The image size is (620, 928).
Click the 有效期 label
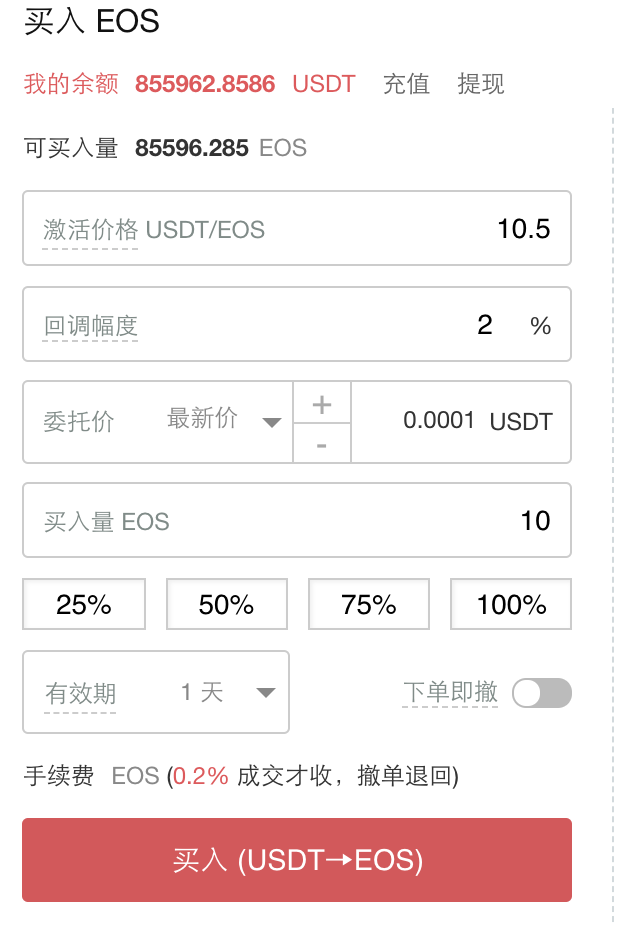click(80, 693)
